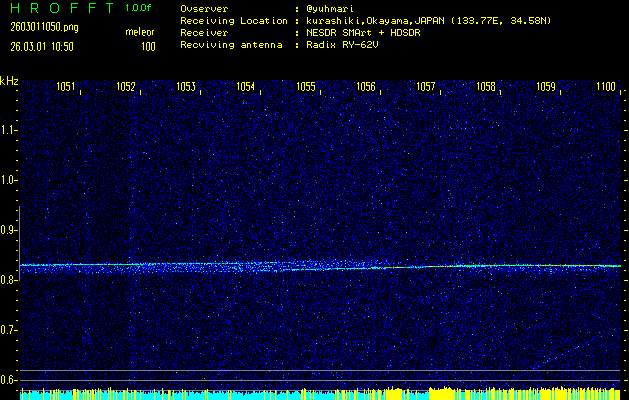629x400 pixels.
Task: Select the 1.1 frequency axis label
Action: (9, 130)
